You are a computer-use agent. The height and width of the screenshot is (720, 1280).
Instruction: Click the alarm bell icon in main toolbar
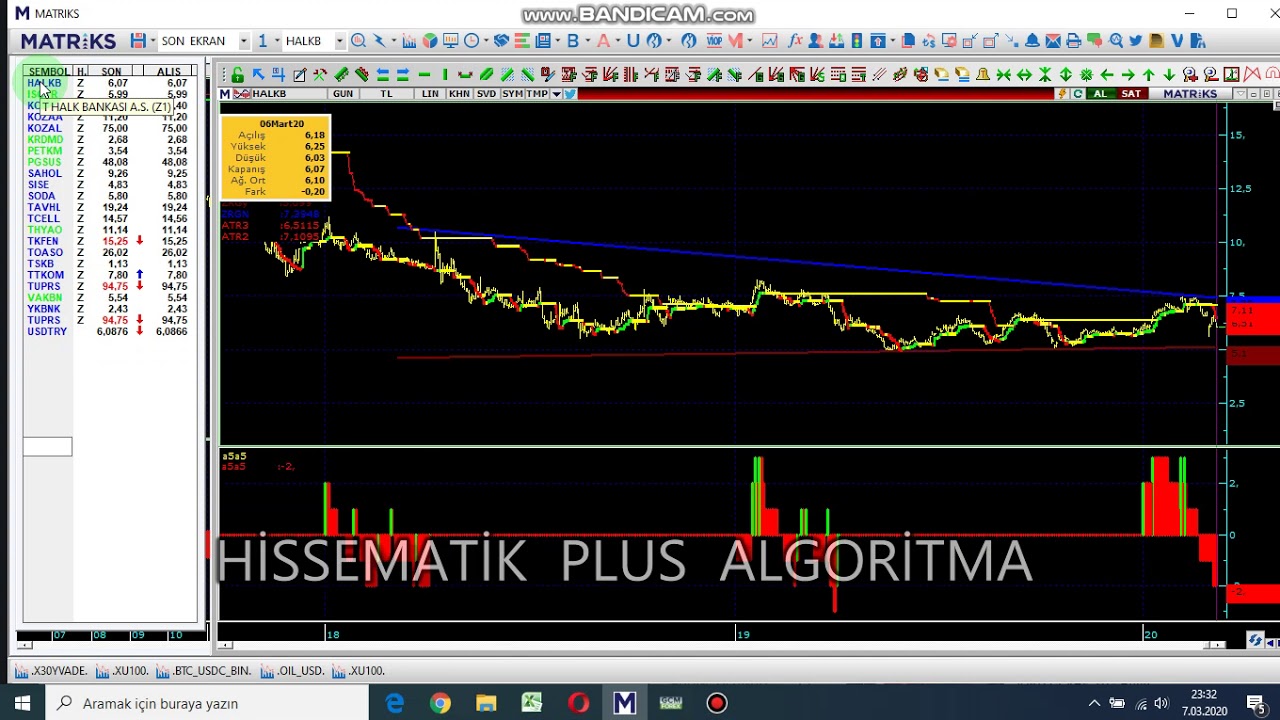[1033, 41]
